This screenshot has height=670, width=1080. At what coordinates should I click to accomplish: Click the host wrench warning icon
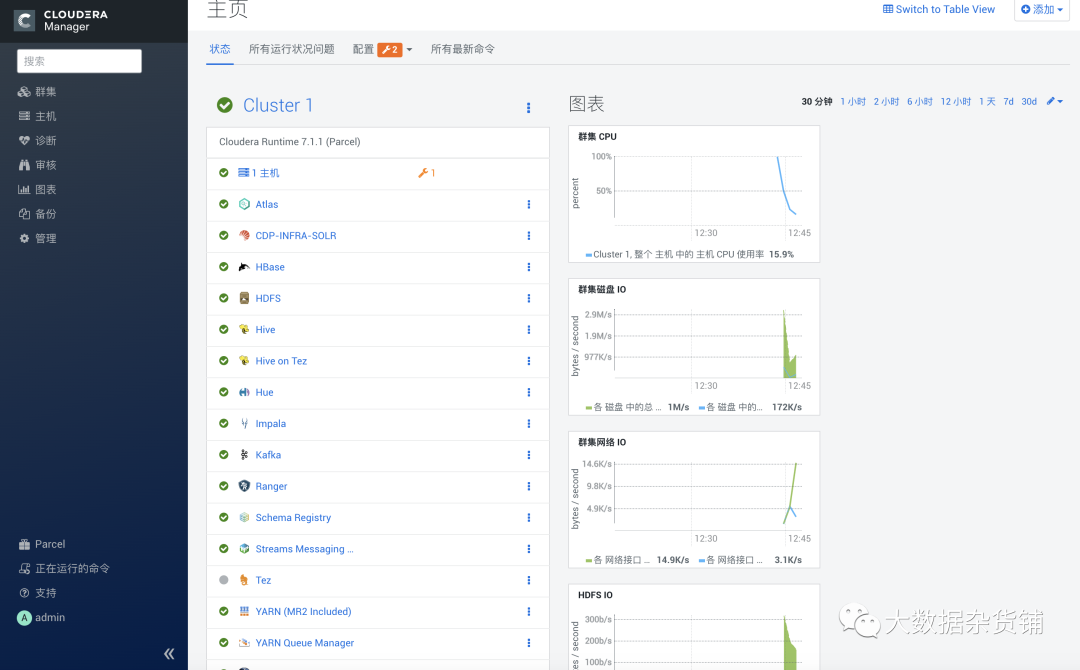coord(423,173)
